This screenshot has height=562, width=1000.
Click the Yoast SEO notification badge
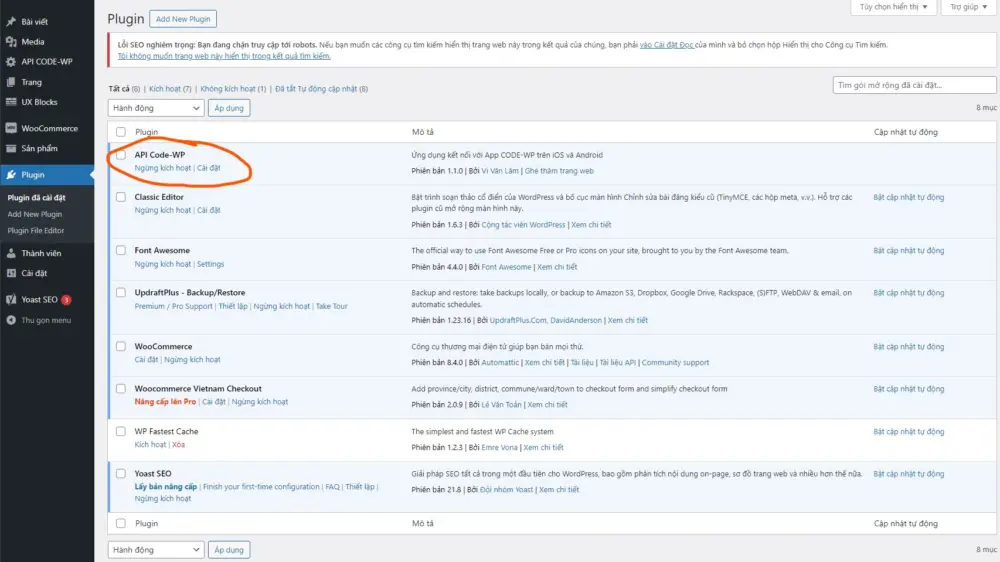click(66, 300)
